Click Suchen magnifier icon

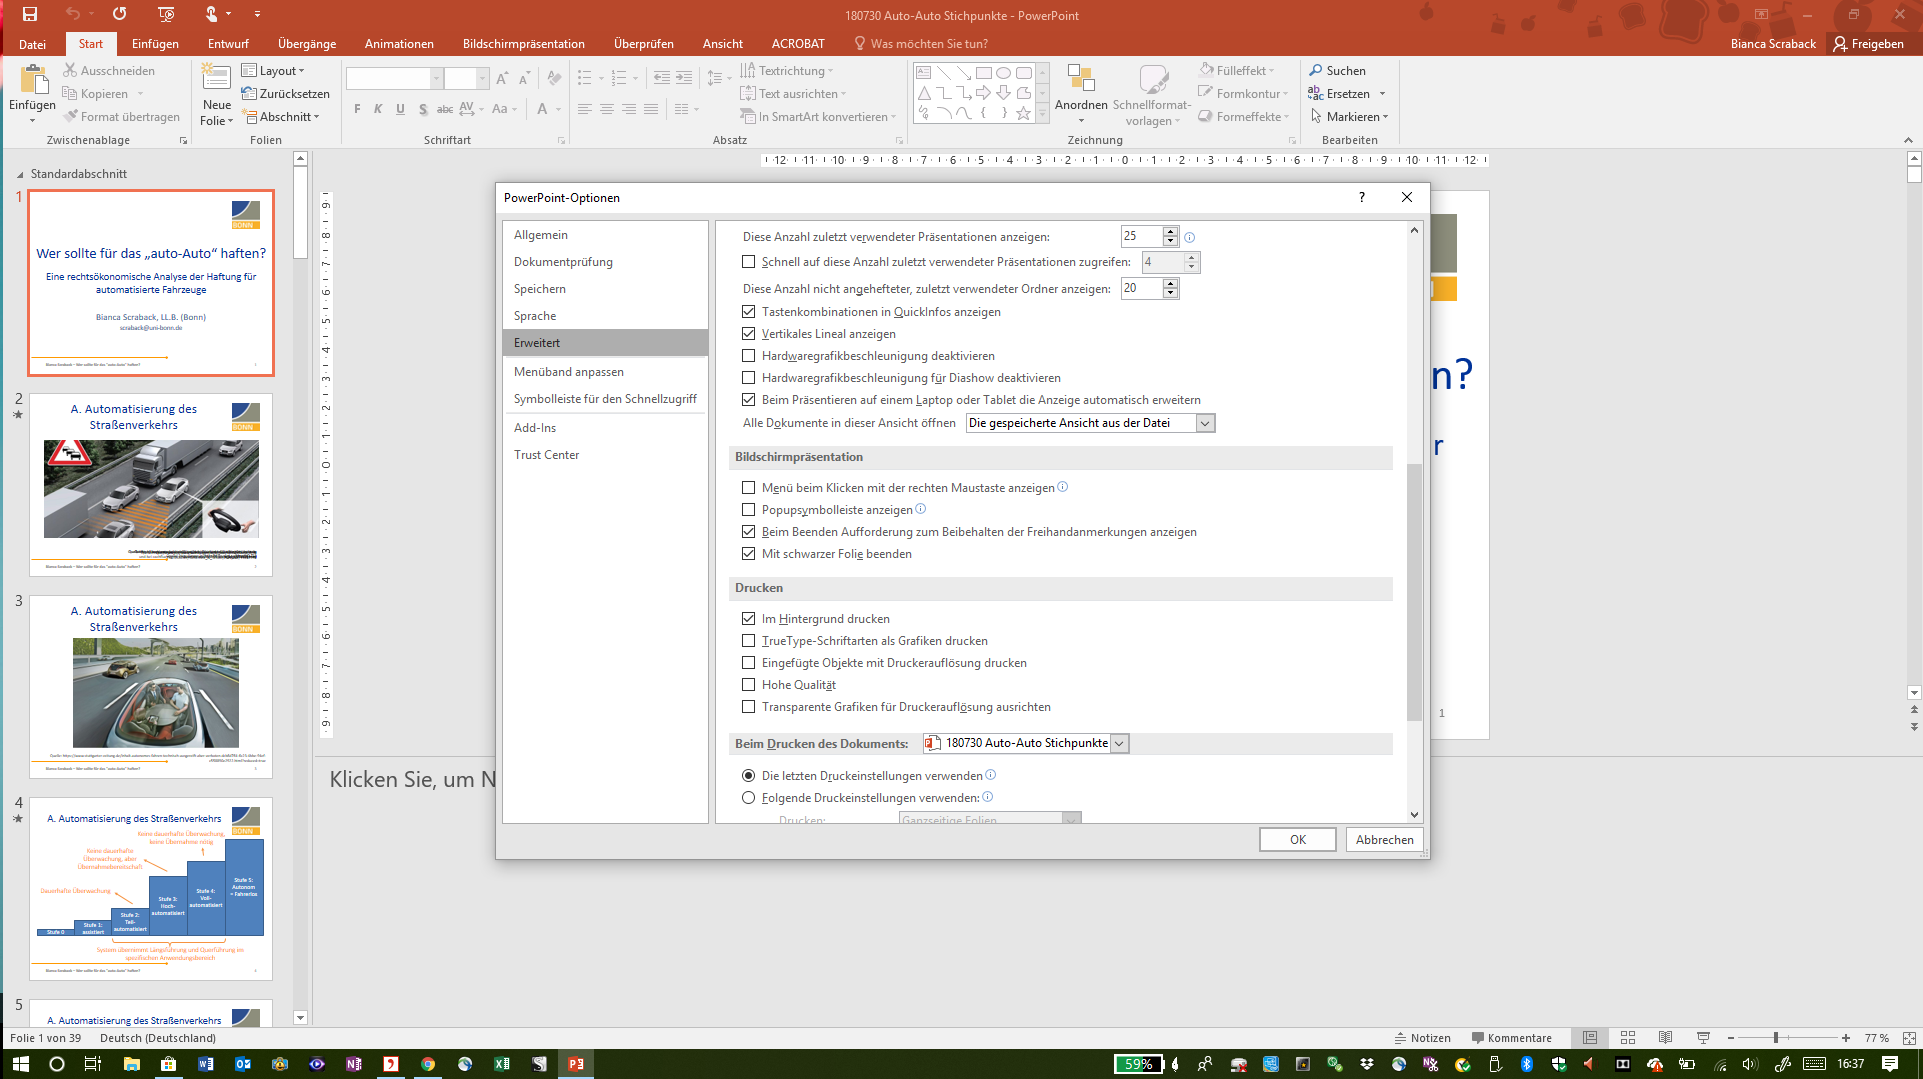click(1316, 70)
